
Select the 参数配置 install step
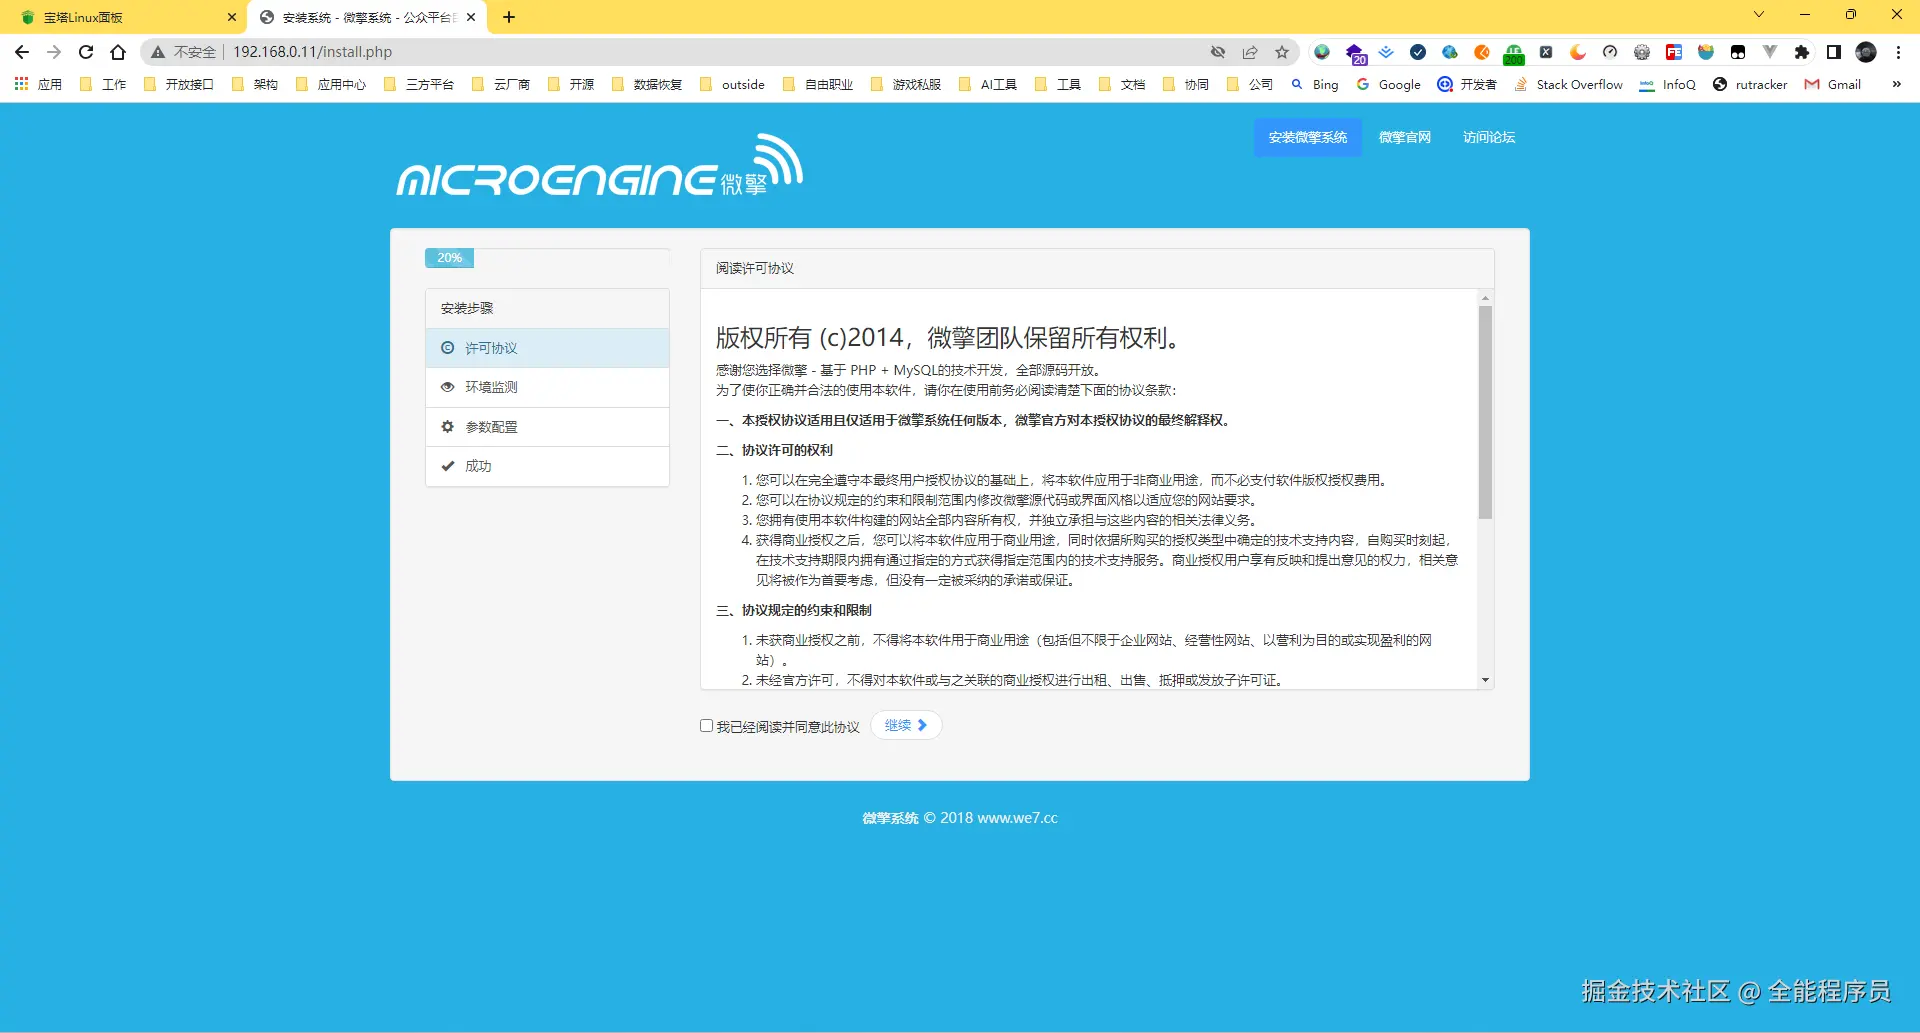tap(547, 427)
